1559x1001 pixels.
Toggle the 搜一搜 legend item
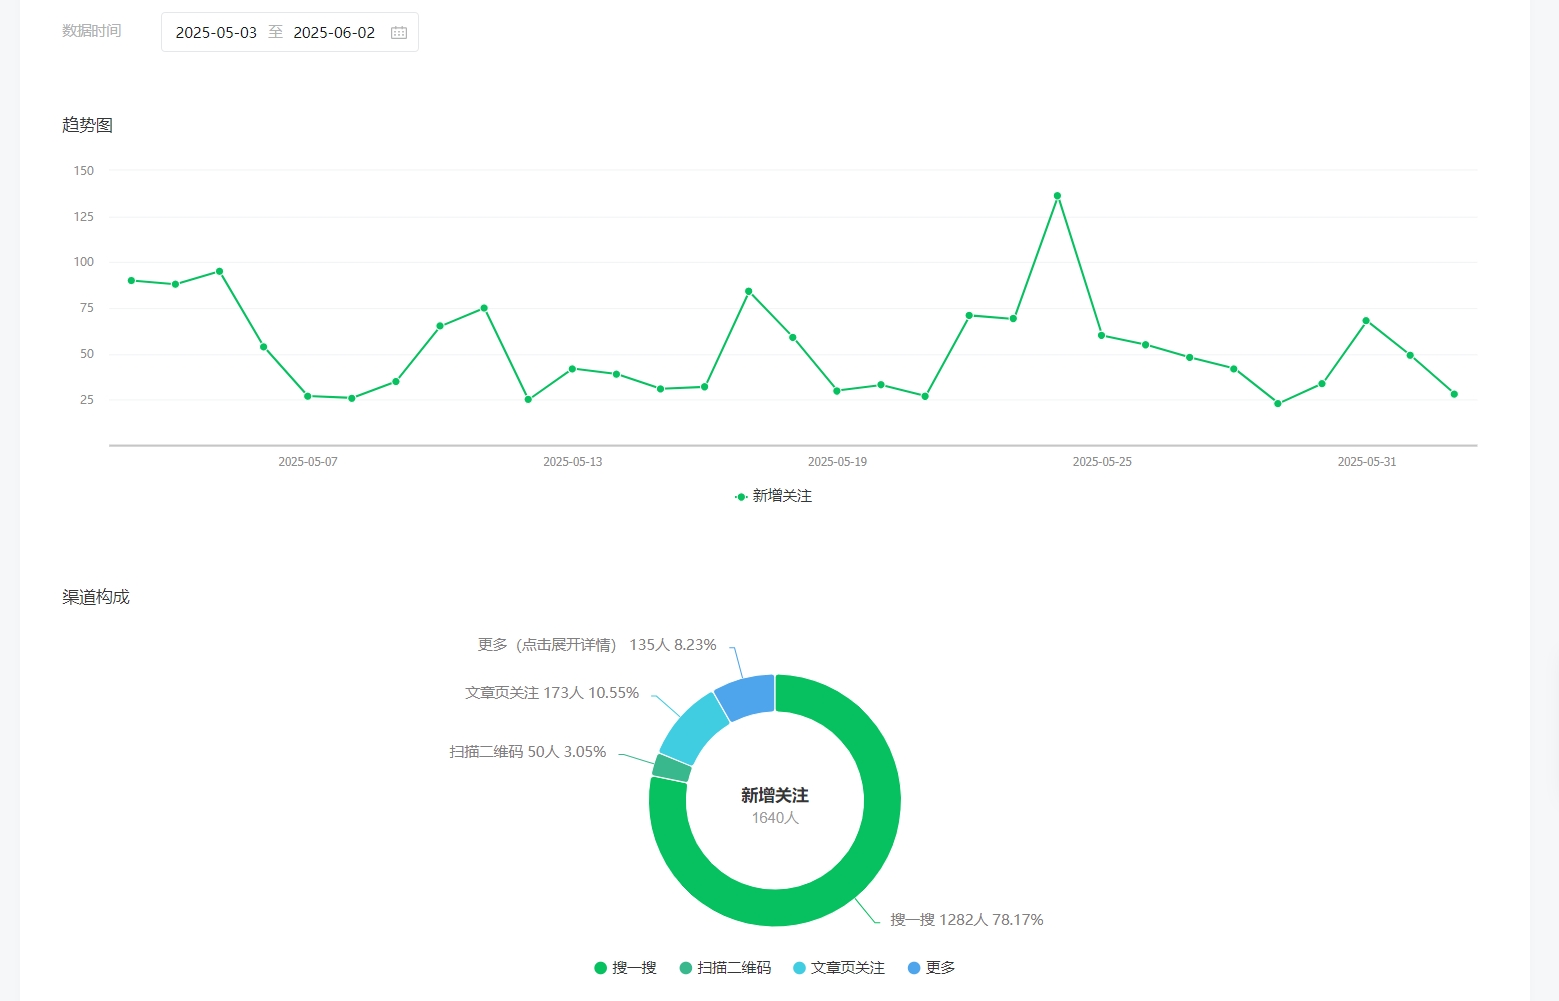(625, 968)
